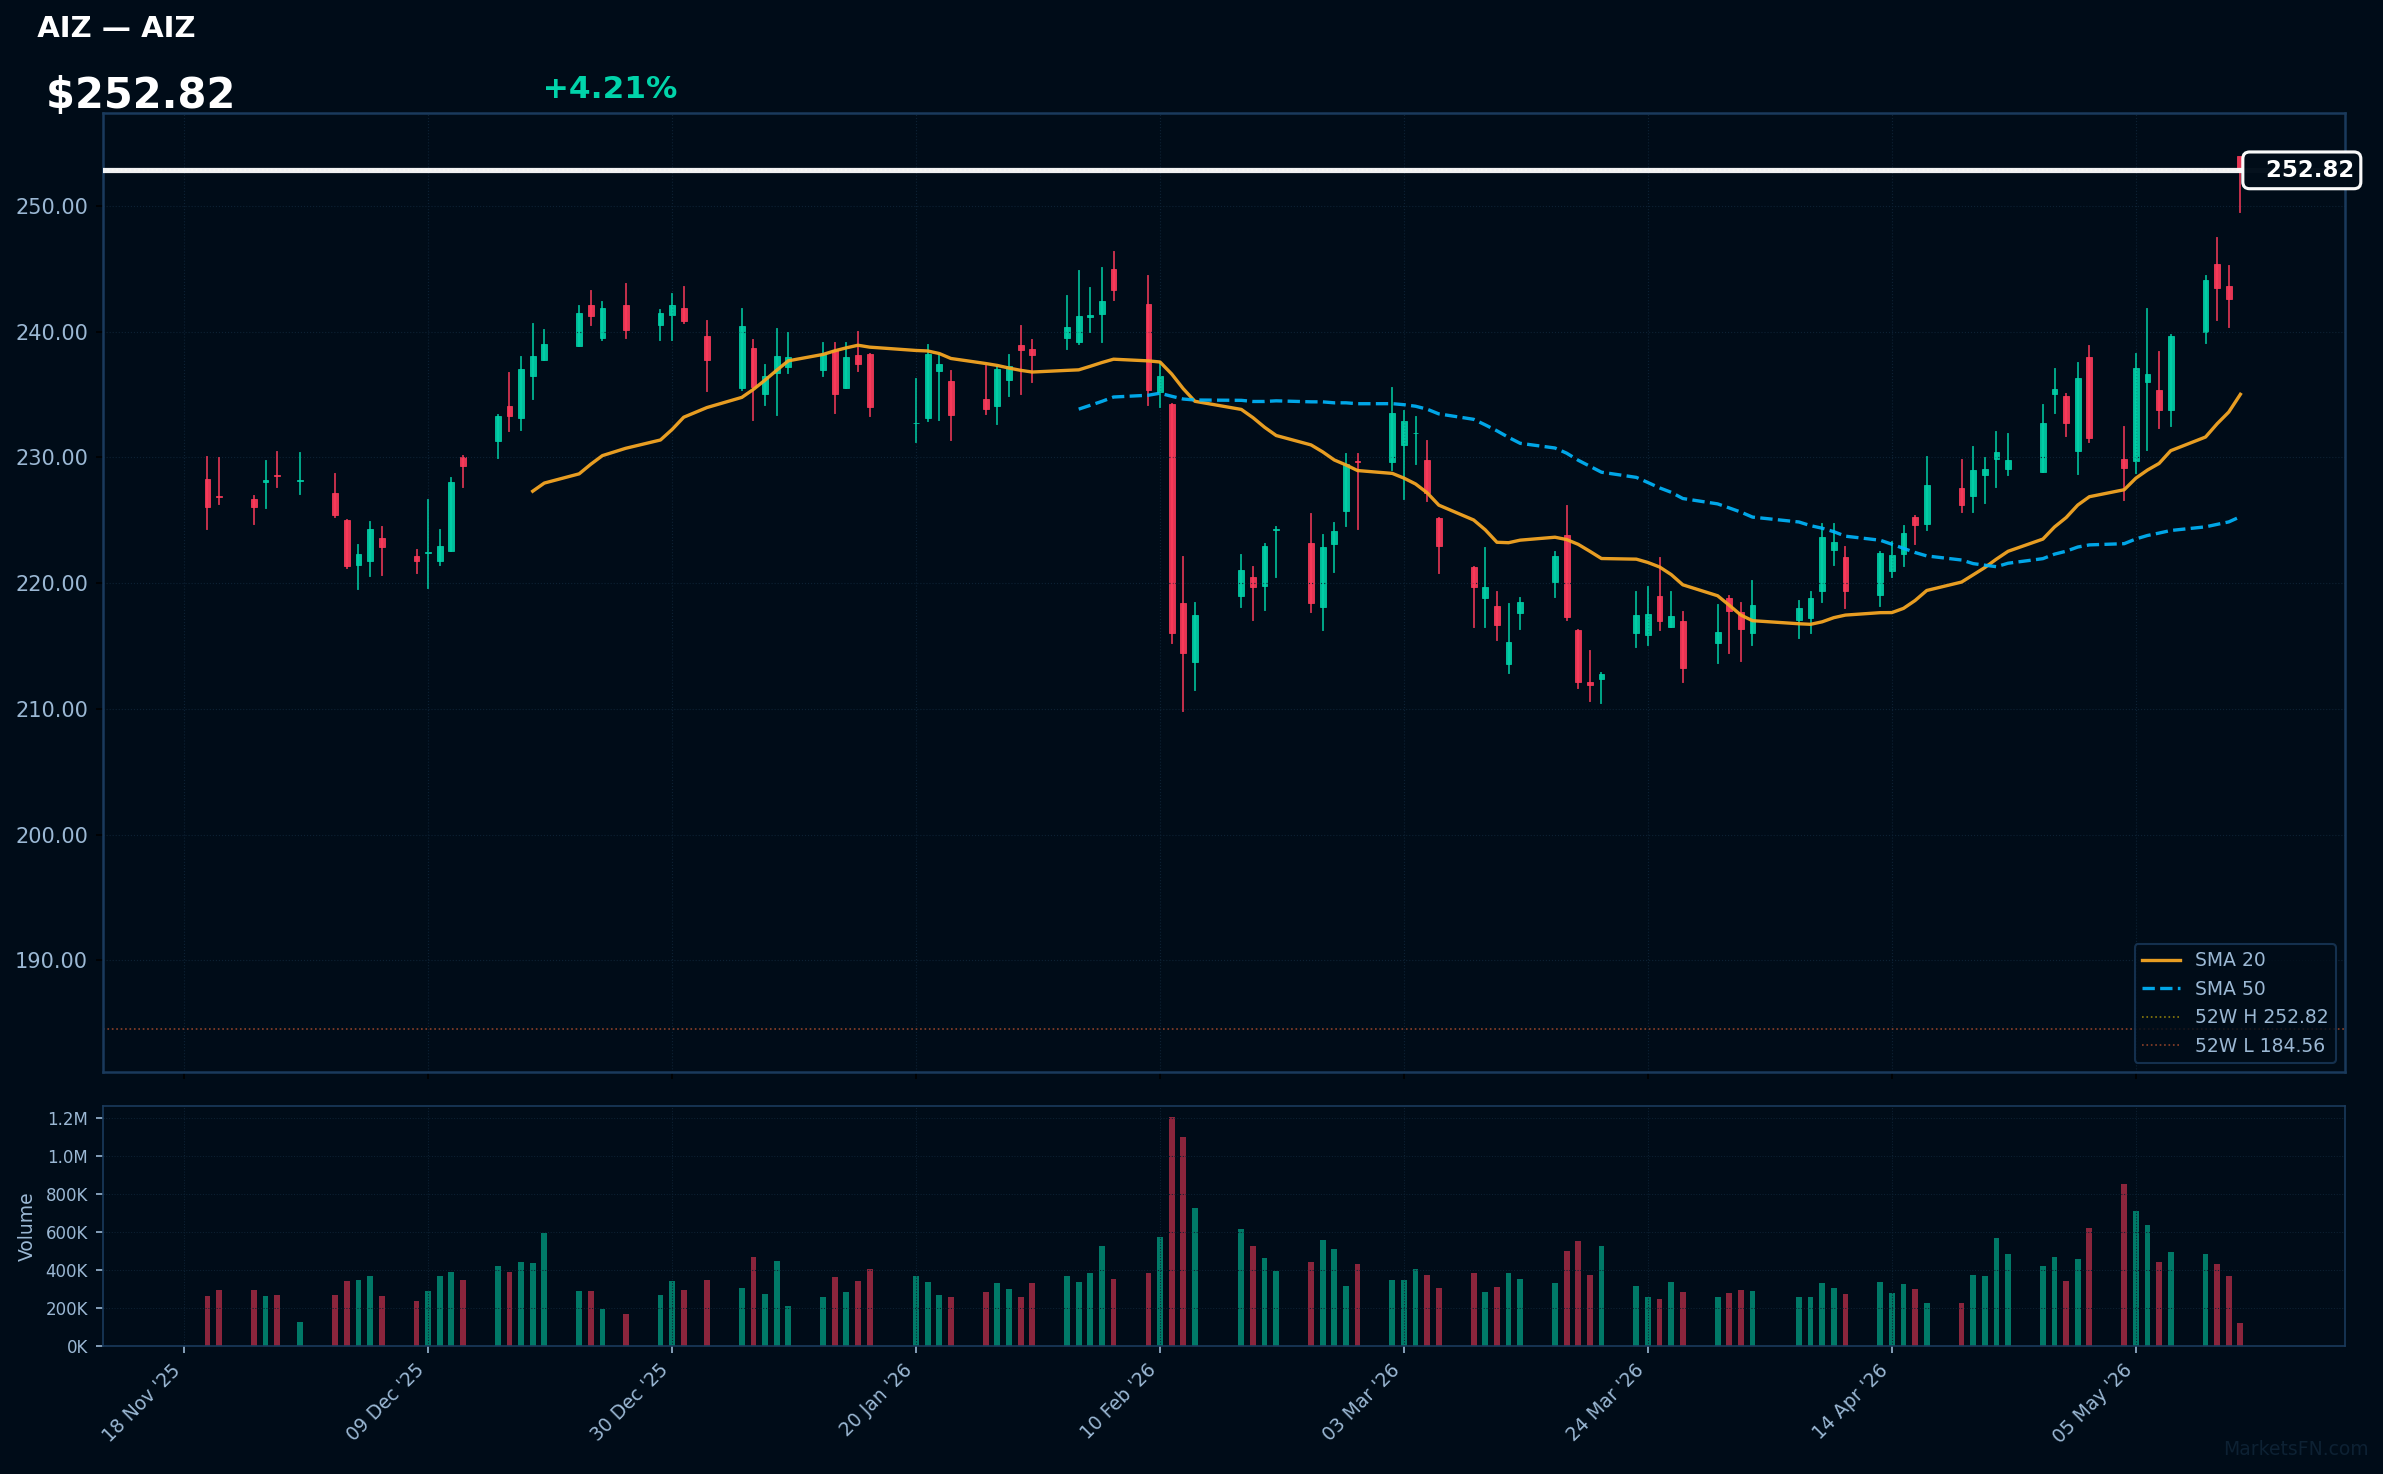Click the 190.00 price axis label
The image size is (2383, 1474).
click(x=52, y=961)
